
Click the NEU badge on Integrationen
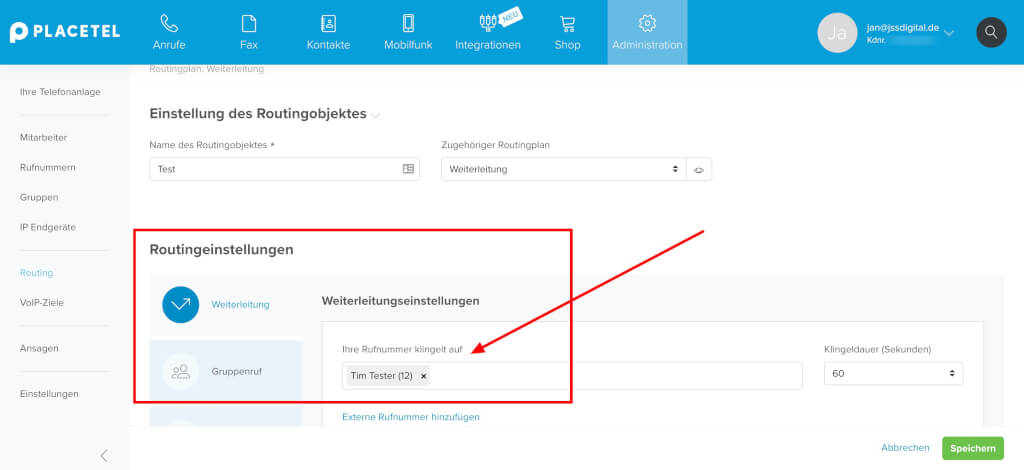(513, 16)
